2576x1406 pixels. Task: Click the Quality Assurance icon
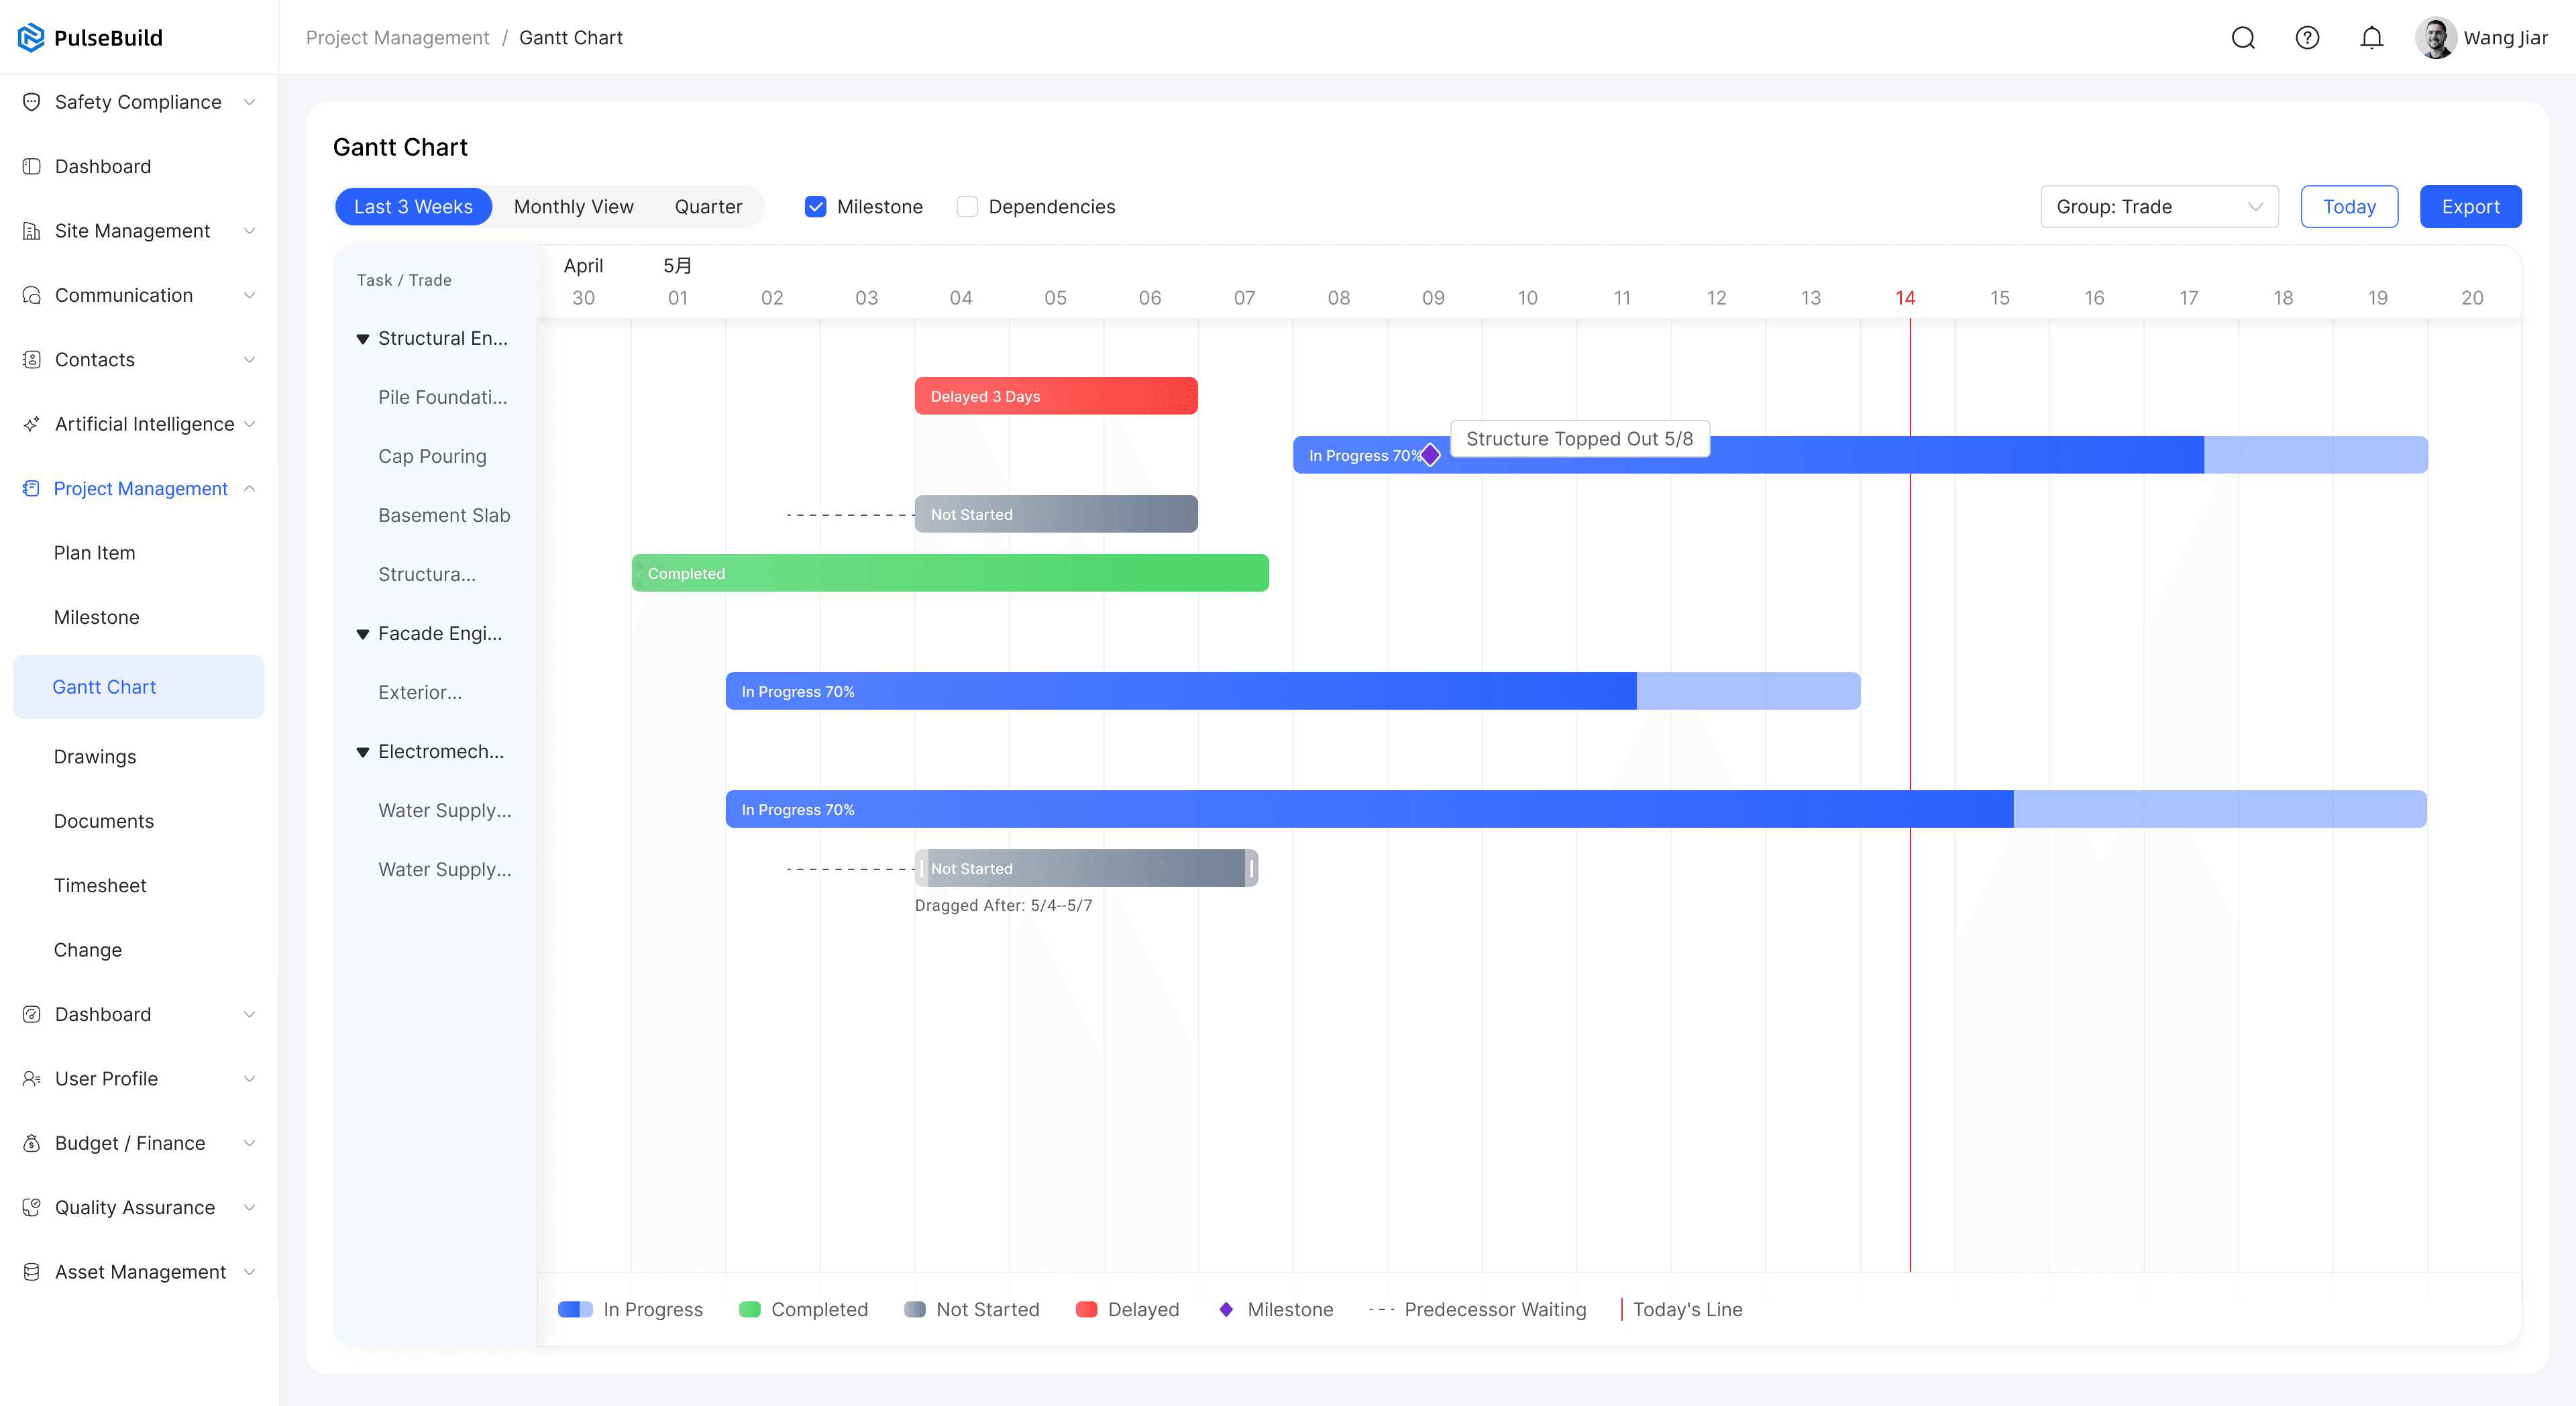click(31, 1207)
